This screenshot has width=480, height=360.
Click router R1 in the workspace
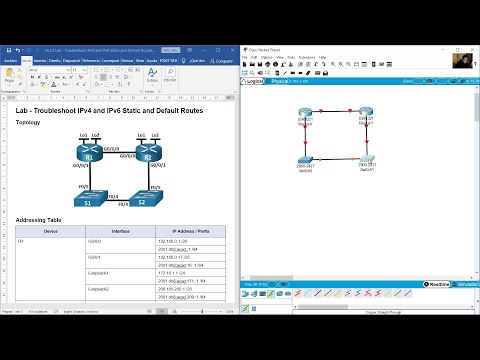366,112
